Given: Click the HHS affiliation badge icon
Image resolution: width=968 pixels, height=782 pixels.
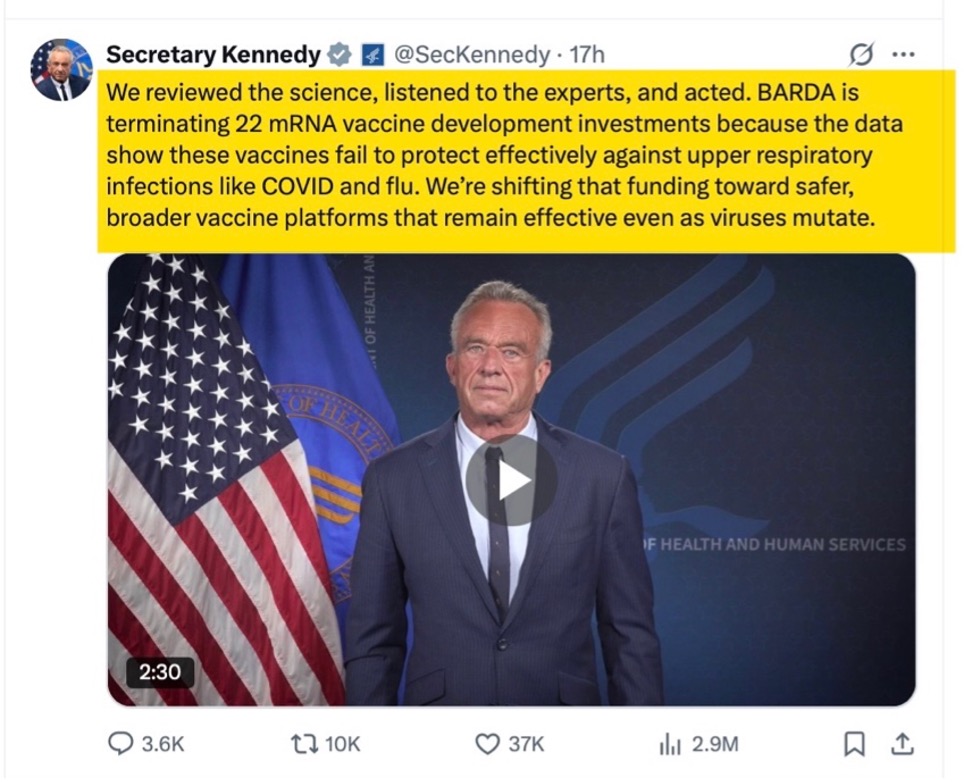Looking at the screenshot, I should tap(372, 54).
